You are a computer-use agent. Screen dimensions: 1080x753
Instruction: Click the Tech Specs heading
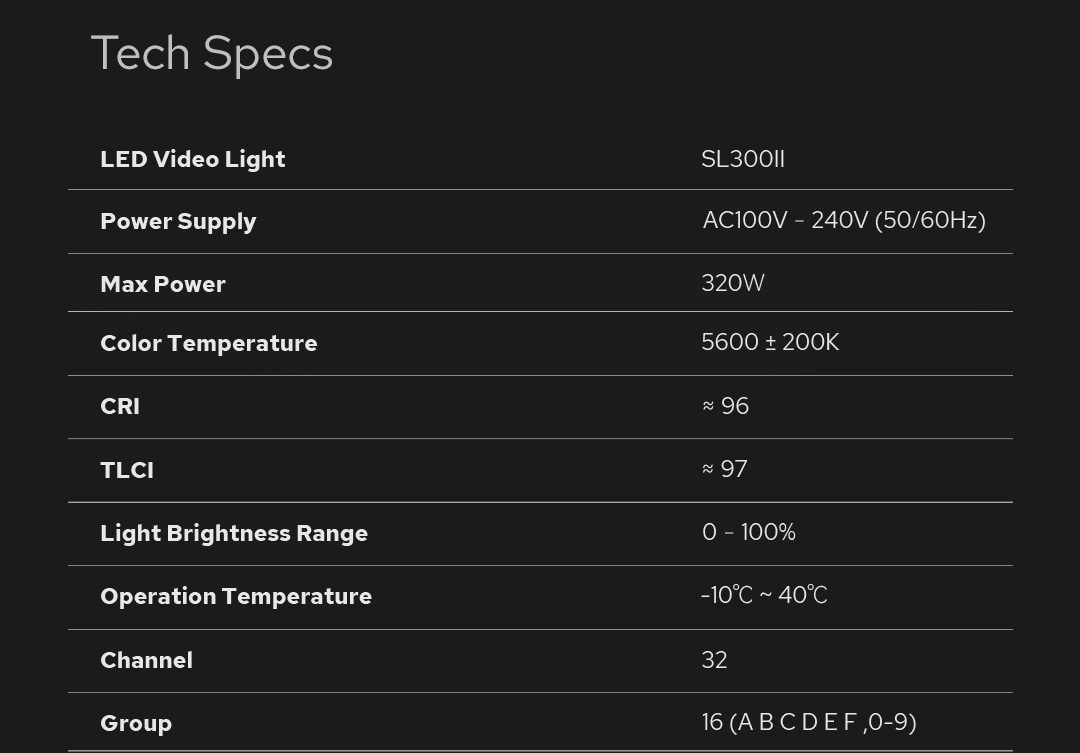[212, 53]
